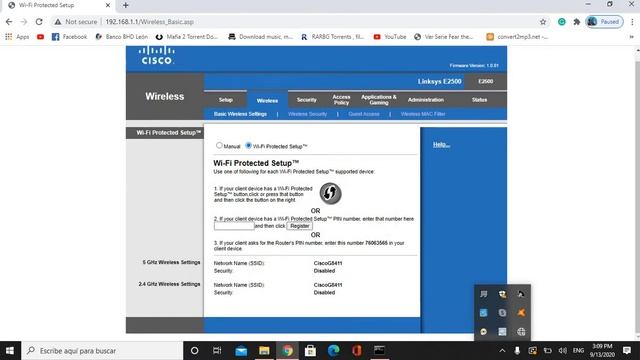The height and width of the screenshot is (360, 640).
Task: Open a new browser tab
Action: (x=126, y=5)
